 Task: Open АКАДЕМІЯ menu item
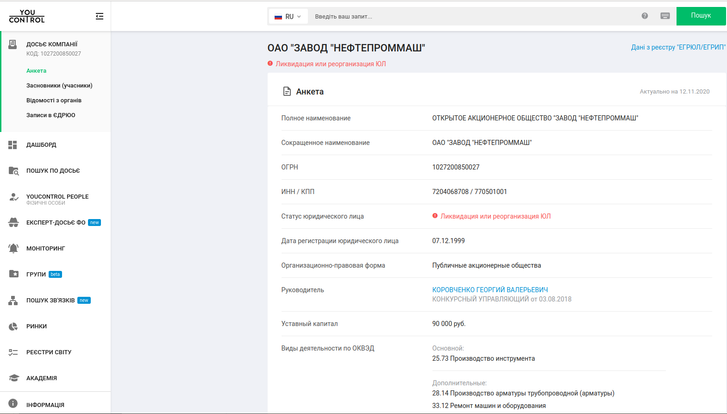click(x=42, y=378)
